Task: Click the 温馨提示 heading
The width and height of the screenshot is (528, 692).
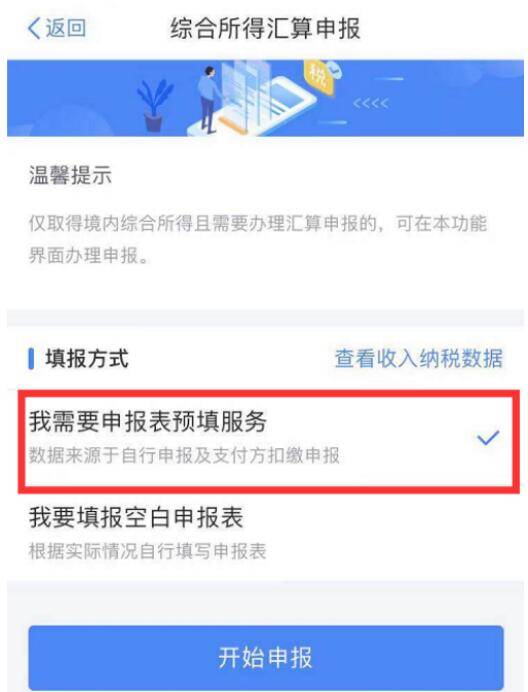Action: [x=70, y=175]
